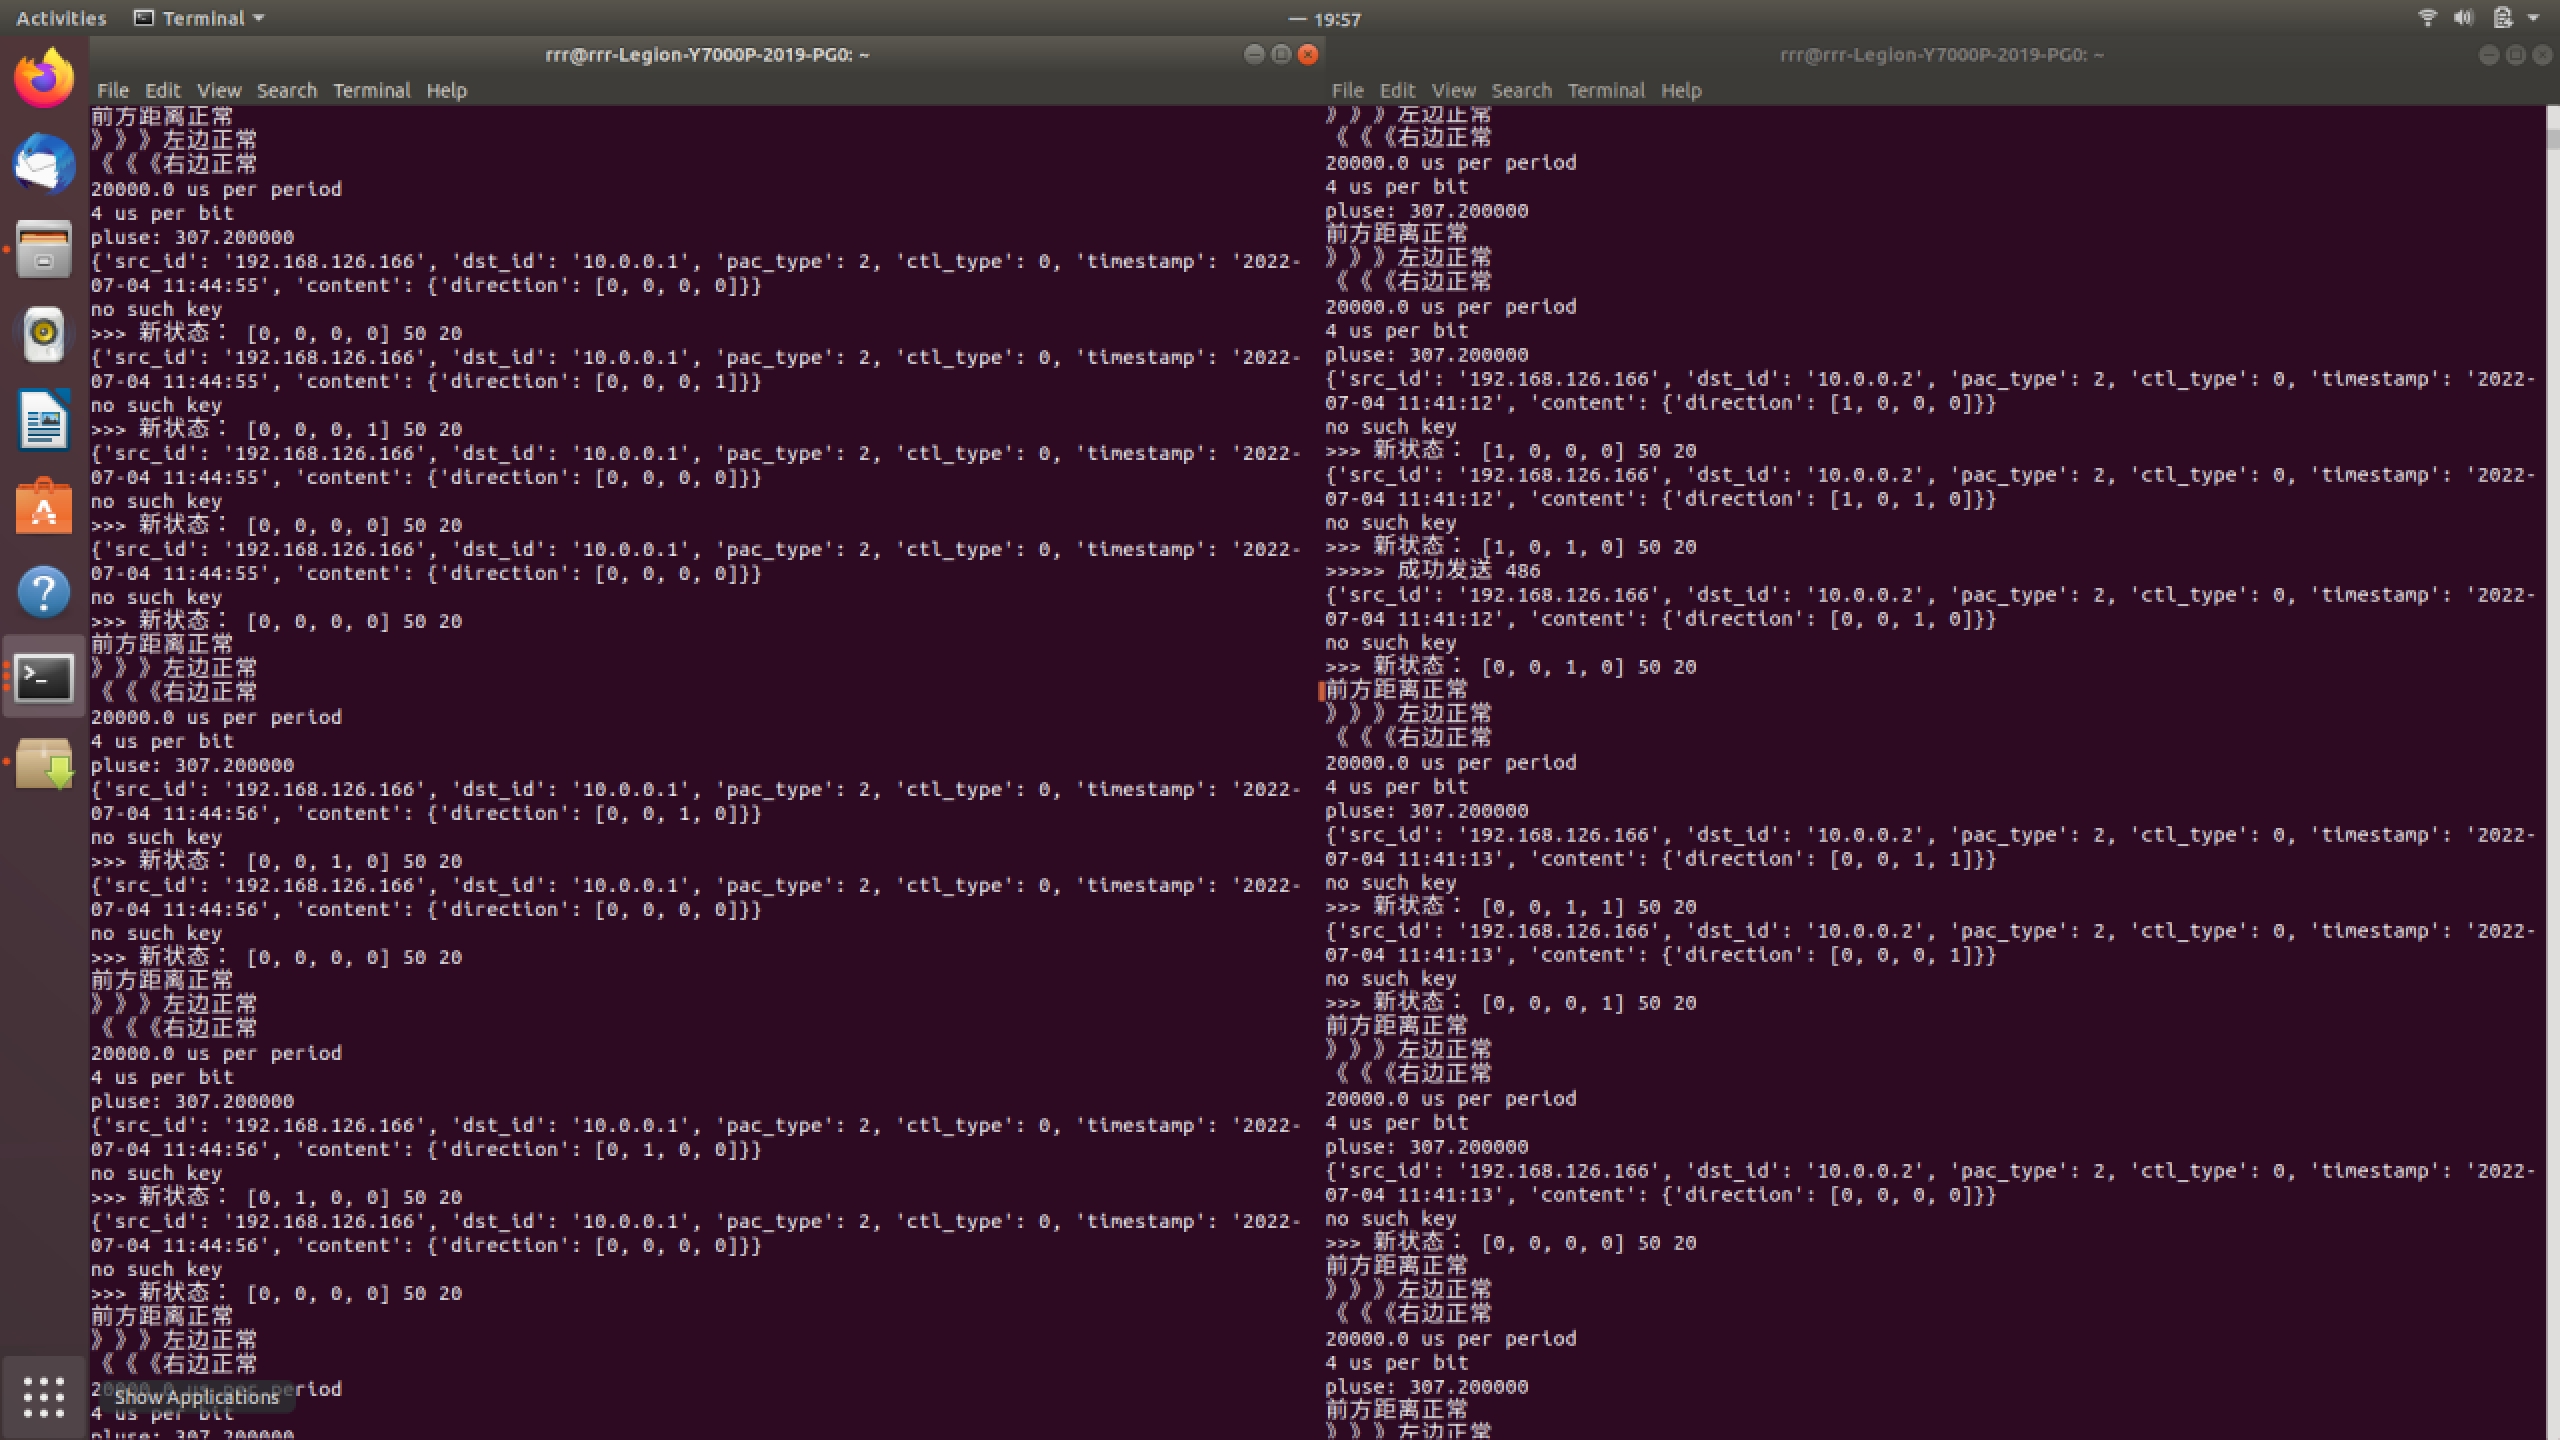
Task: Click the Show Applications grid button
Action: pyautogui.click(x=44, y=1396)
